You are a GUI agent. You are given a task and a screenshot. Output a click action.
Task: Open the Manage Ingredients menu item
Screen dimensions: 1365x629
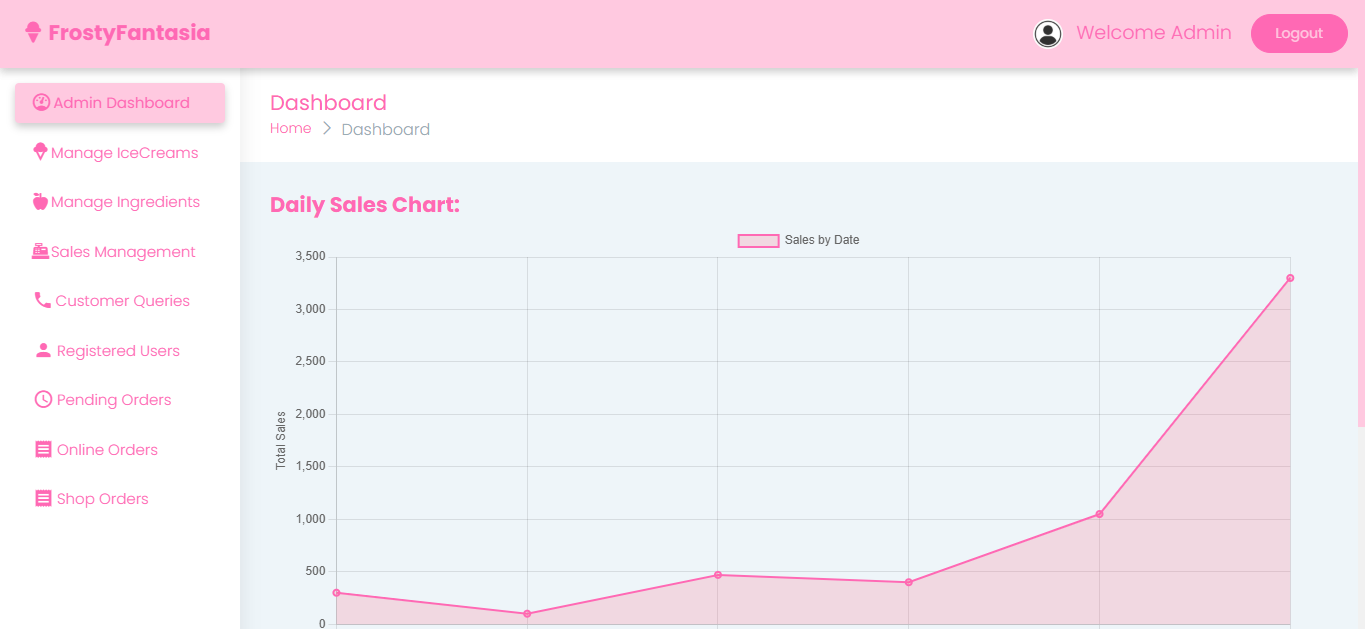coord(125,202)
